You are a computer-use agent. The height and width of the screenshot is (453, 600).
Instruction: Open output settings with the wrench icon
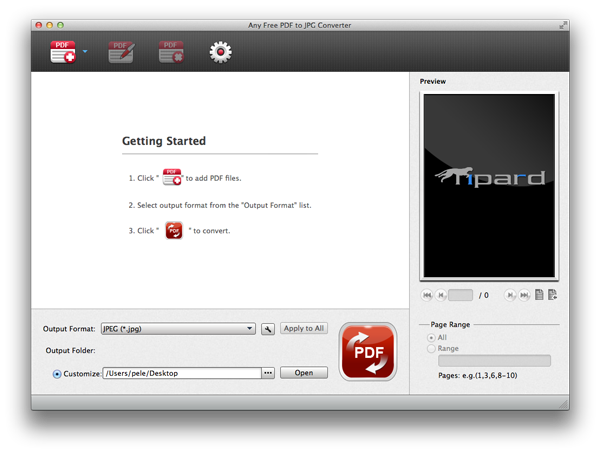(x=268, y=329)
